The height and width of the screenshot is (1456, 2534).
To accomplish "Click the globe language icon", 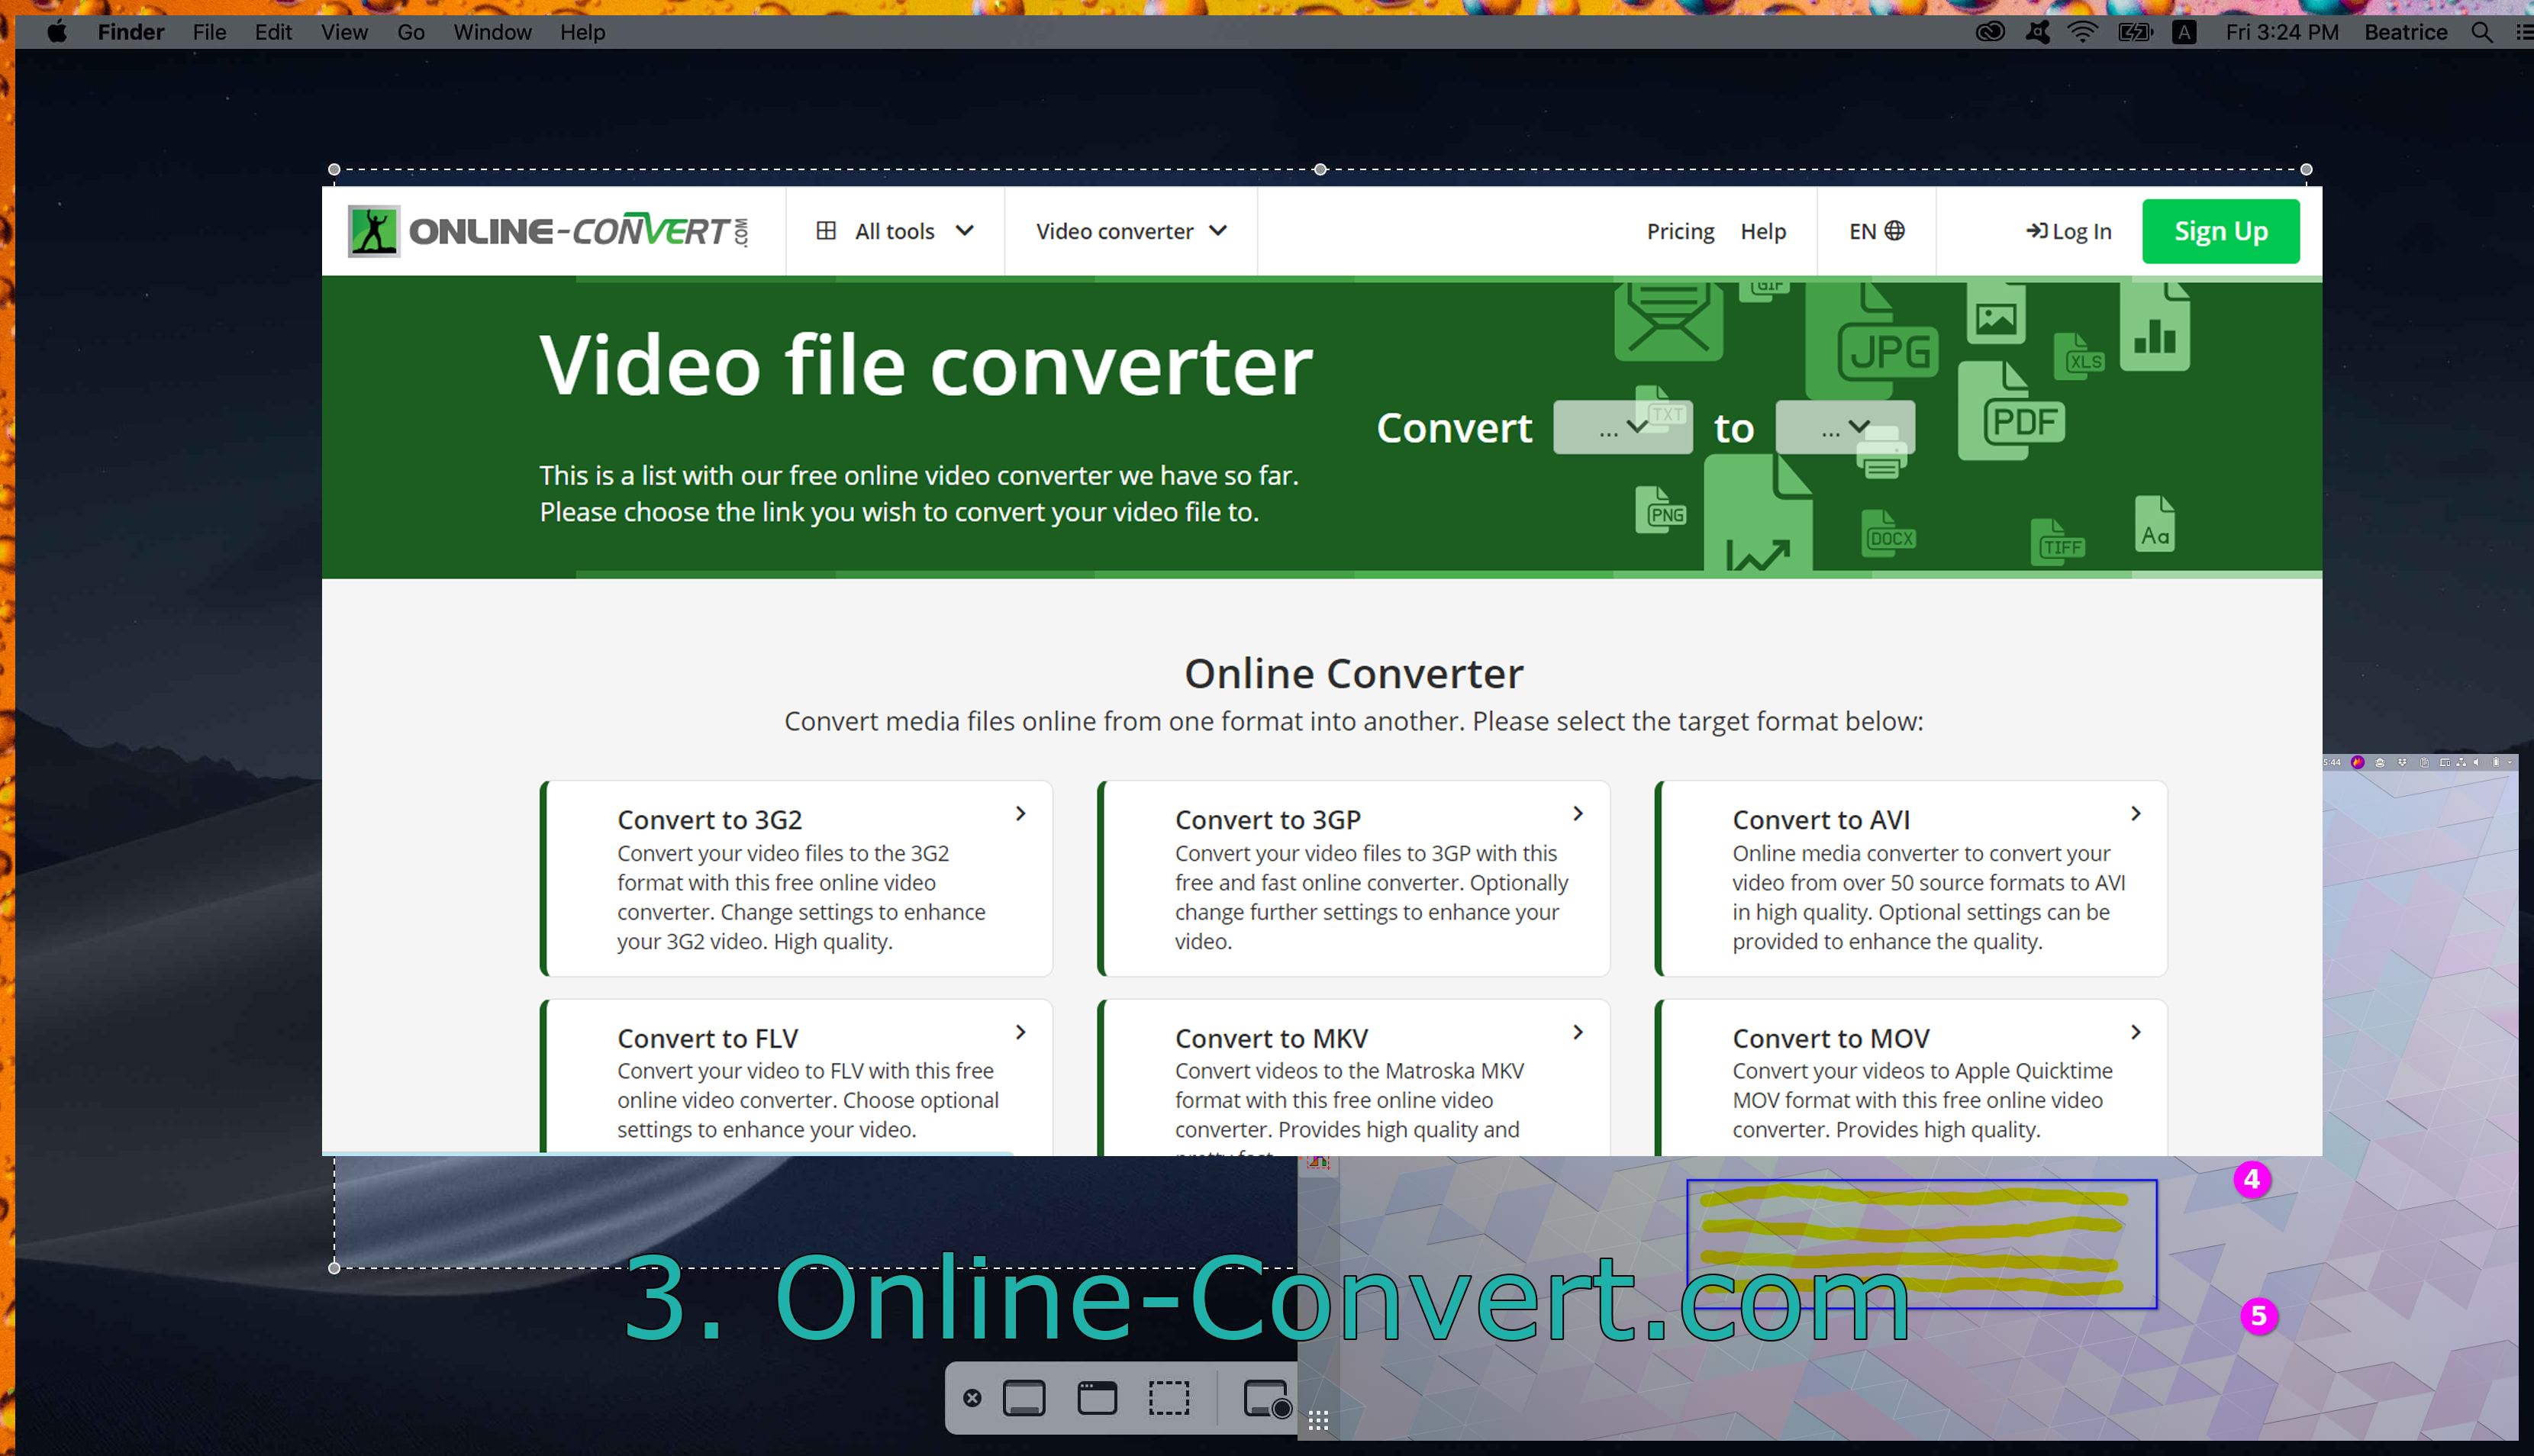I will coord(1894,231).
